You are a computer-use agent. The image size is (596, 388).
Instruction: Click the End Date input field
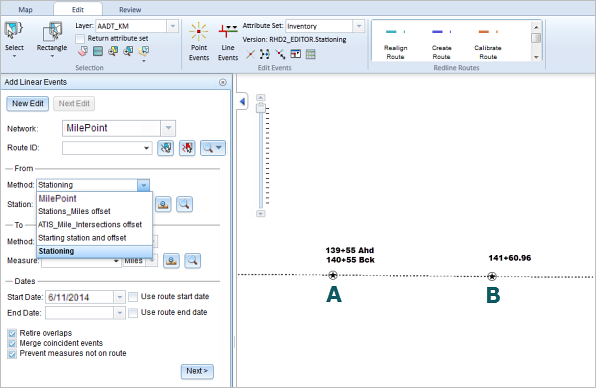[x=79, y=313]
